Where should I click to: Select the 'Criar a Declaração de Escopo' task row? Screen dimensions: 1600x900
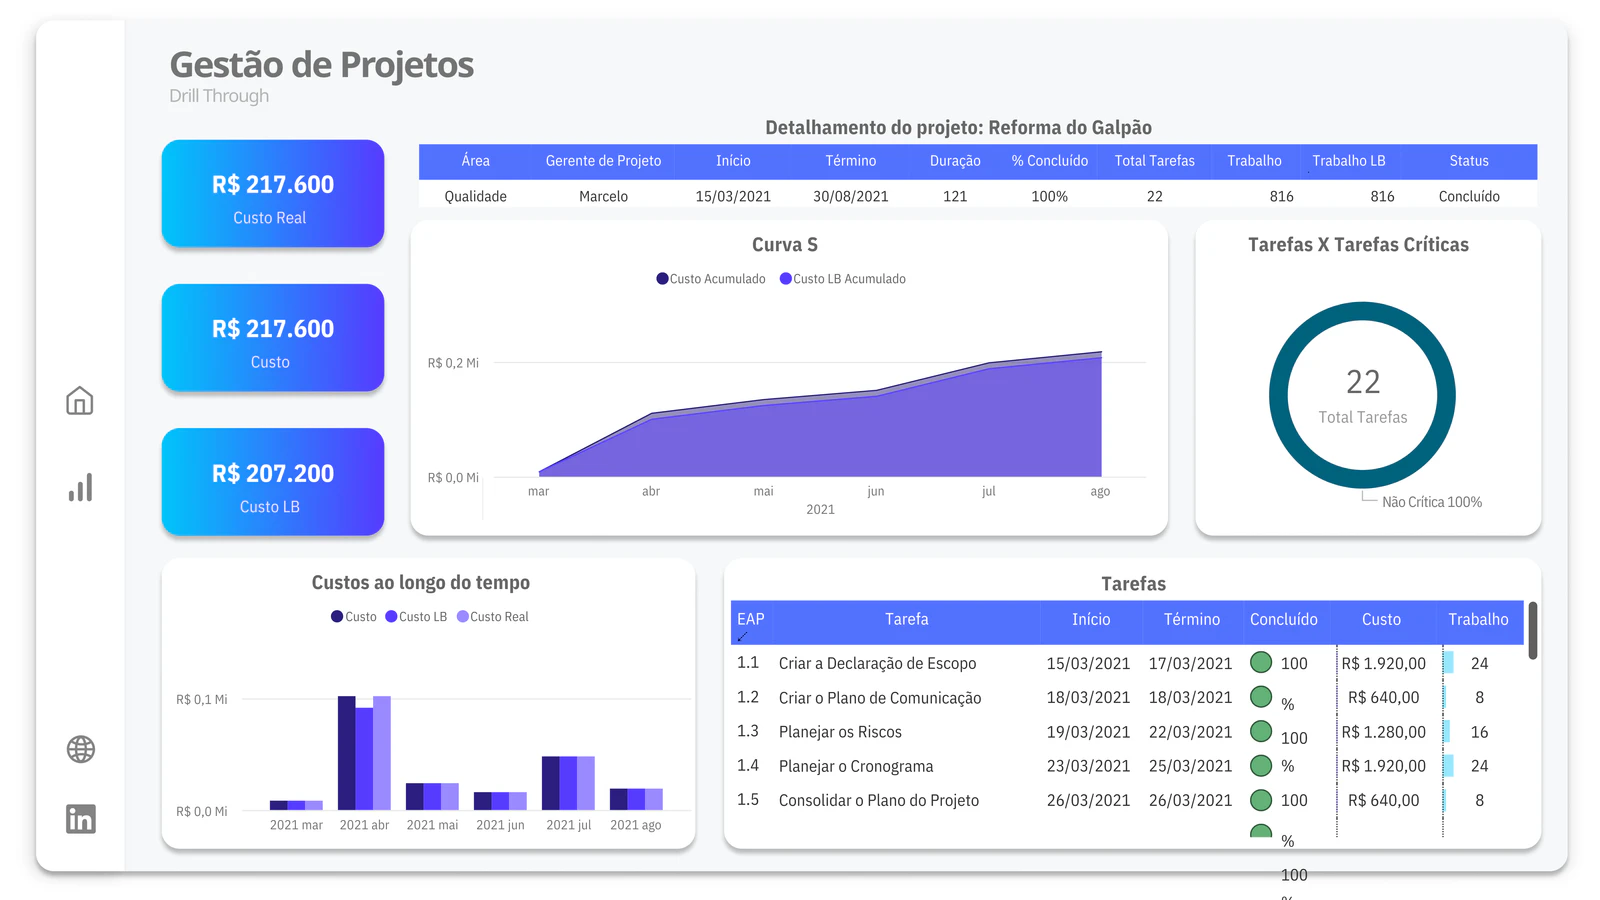1127,663
